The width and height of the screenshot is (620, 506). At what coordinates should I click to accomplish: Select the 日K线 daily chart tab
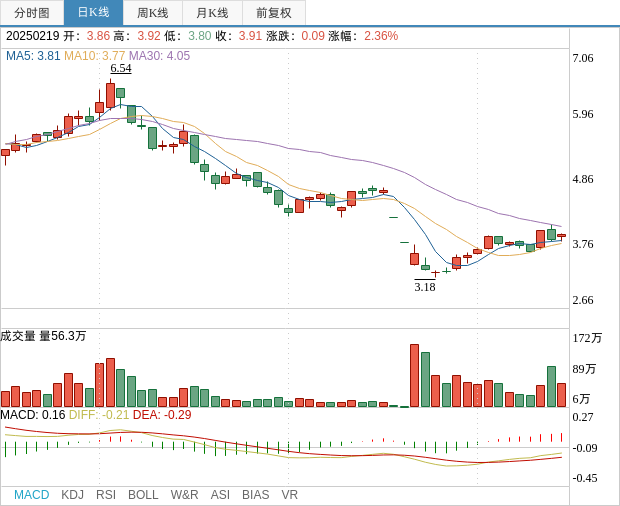pos(93,13)
